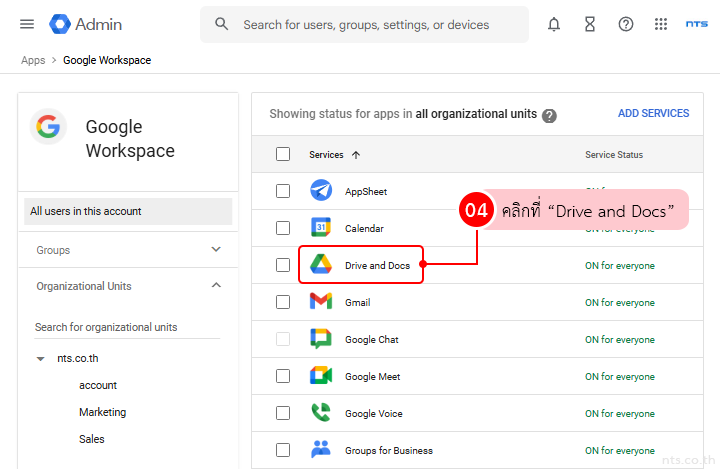Toggle the select-all services header checkbox
The width and height of the screenshot is (720, 469).
click(x=283, y=154)
